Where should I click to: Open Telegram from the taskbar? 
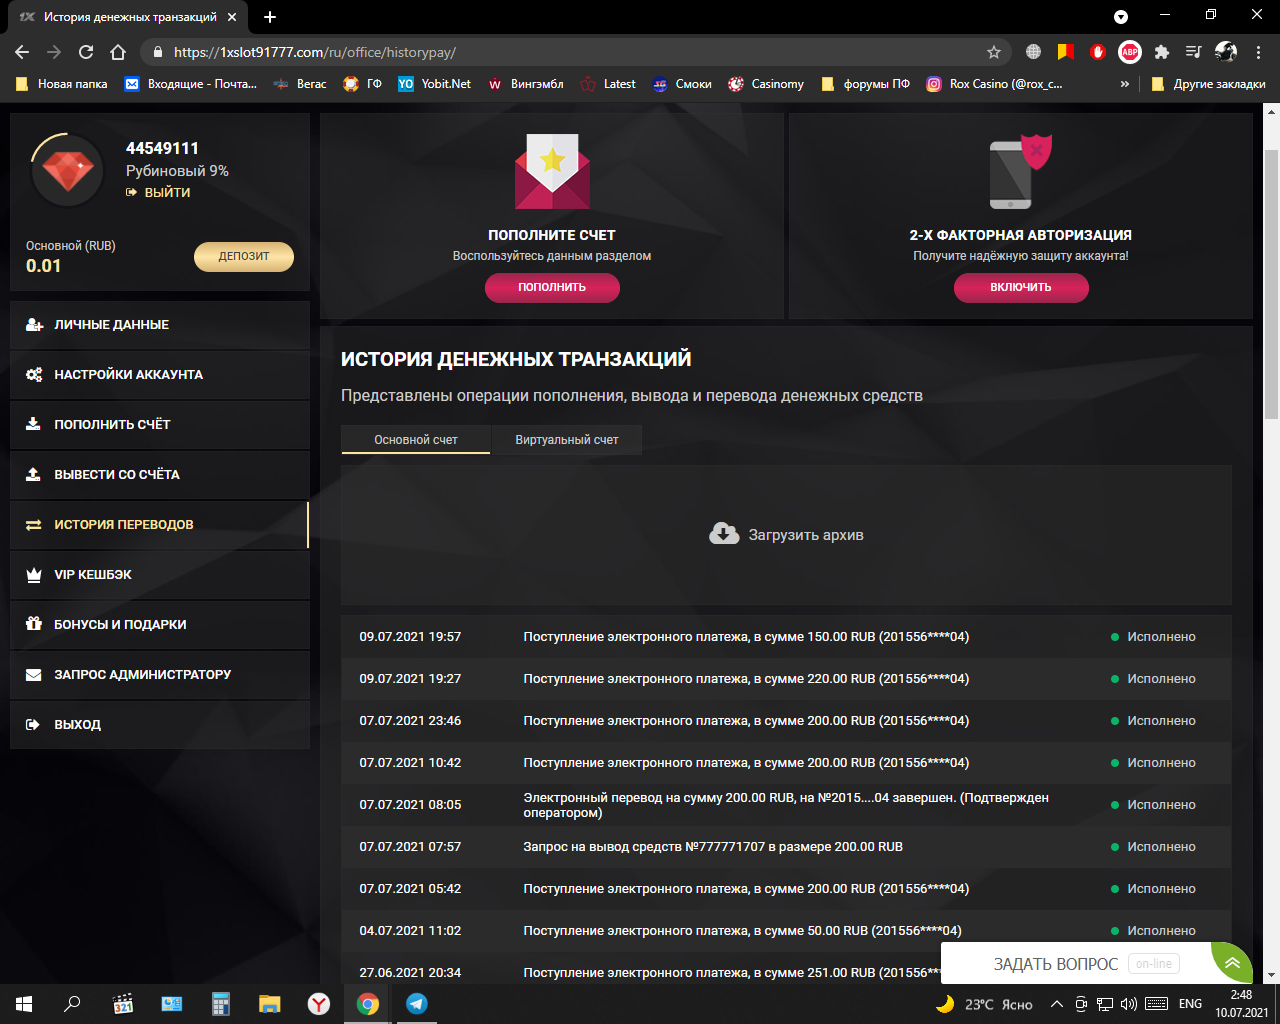click(x=417, y=1004)
